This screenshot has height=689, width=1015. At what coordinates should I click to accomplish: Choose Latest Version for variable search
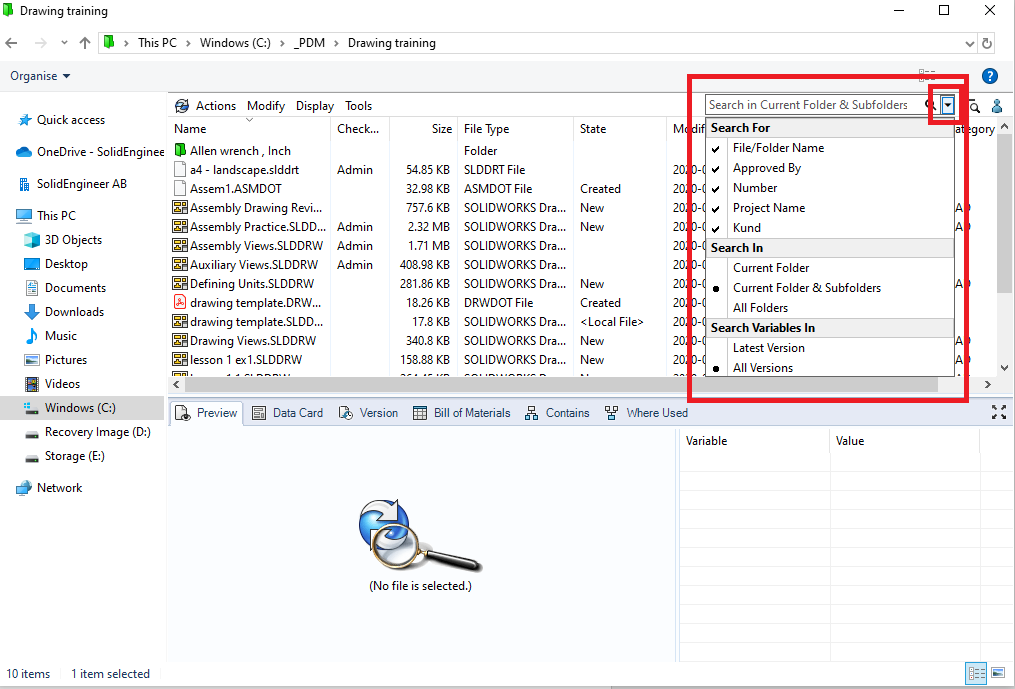pyautogui.click(x=768, y=348)
